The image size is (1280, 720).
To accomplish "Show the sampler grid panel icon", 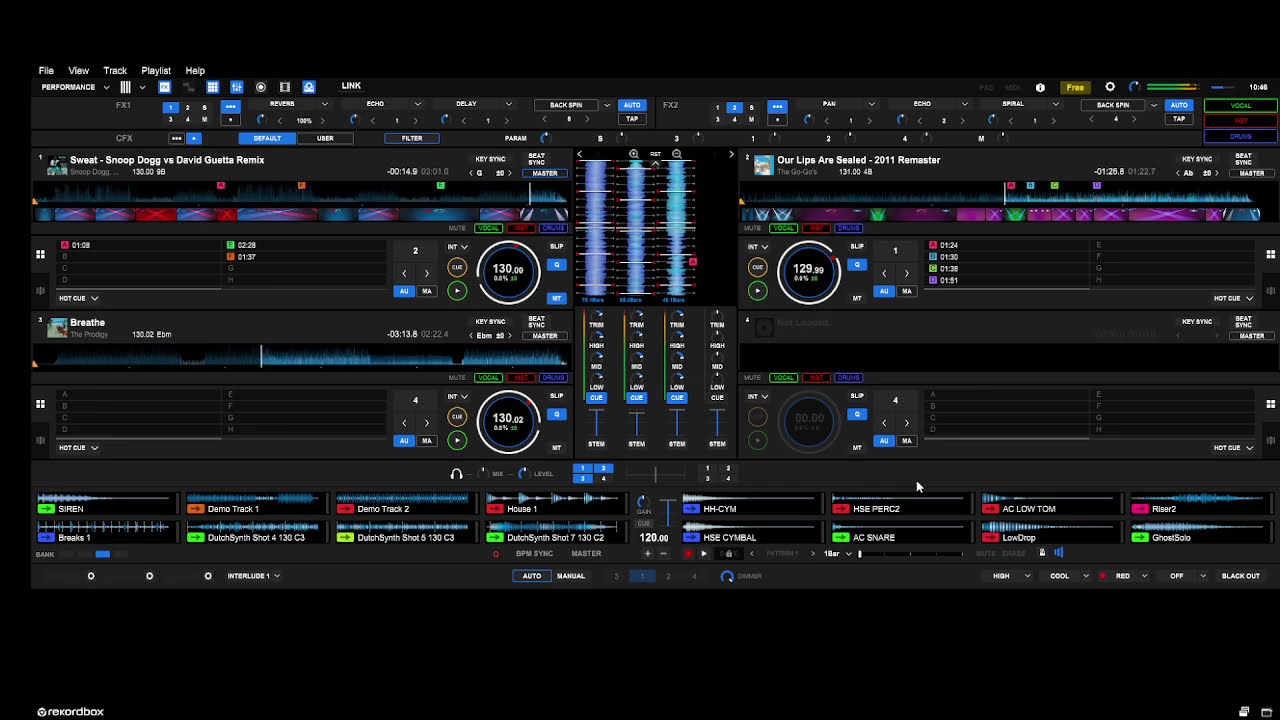I will point(213,87).
